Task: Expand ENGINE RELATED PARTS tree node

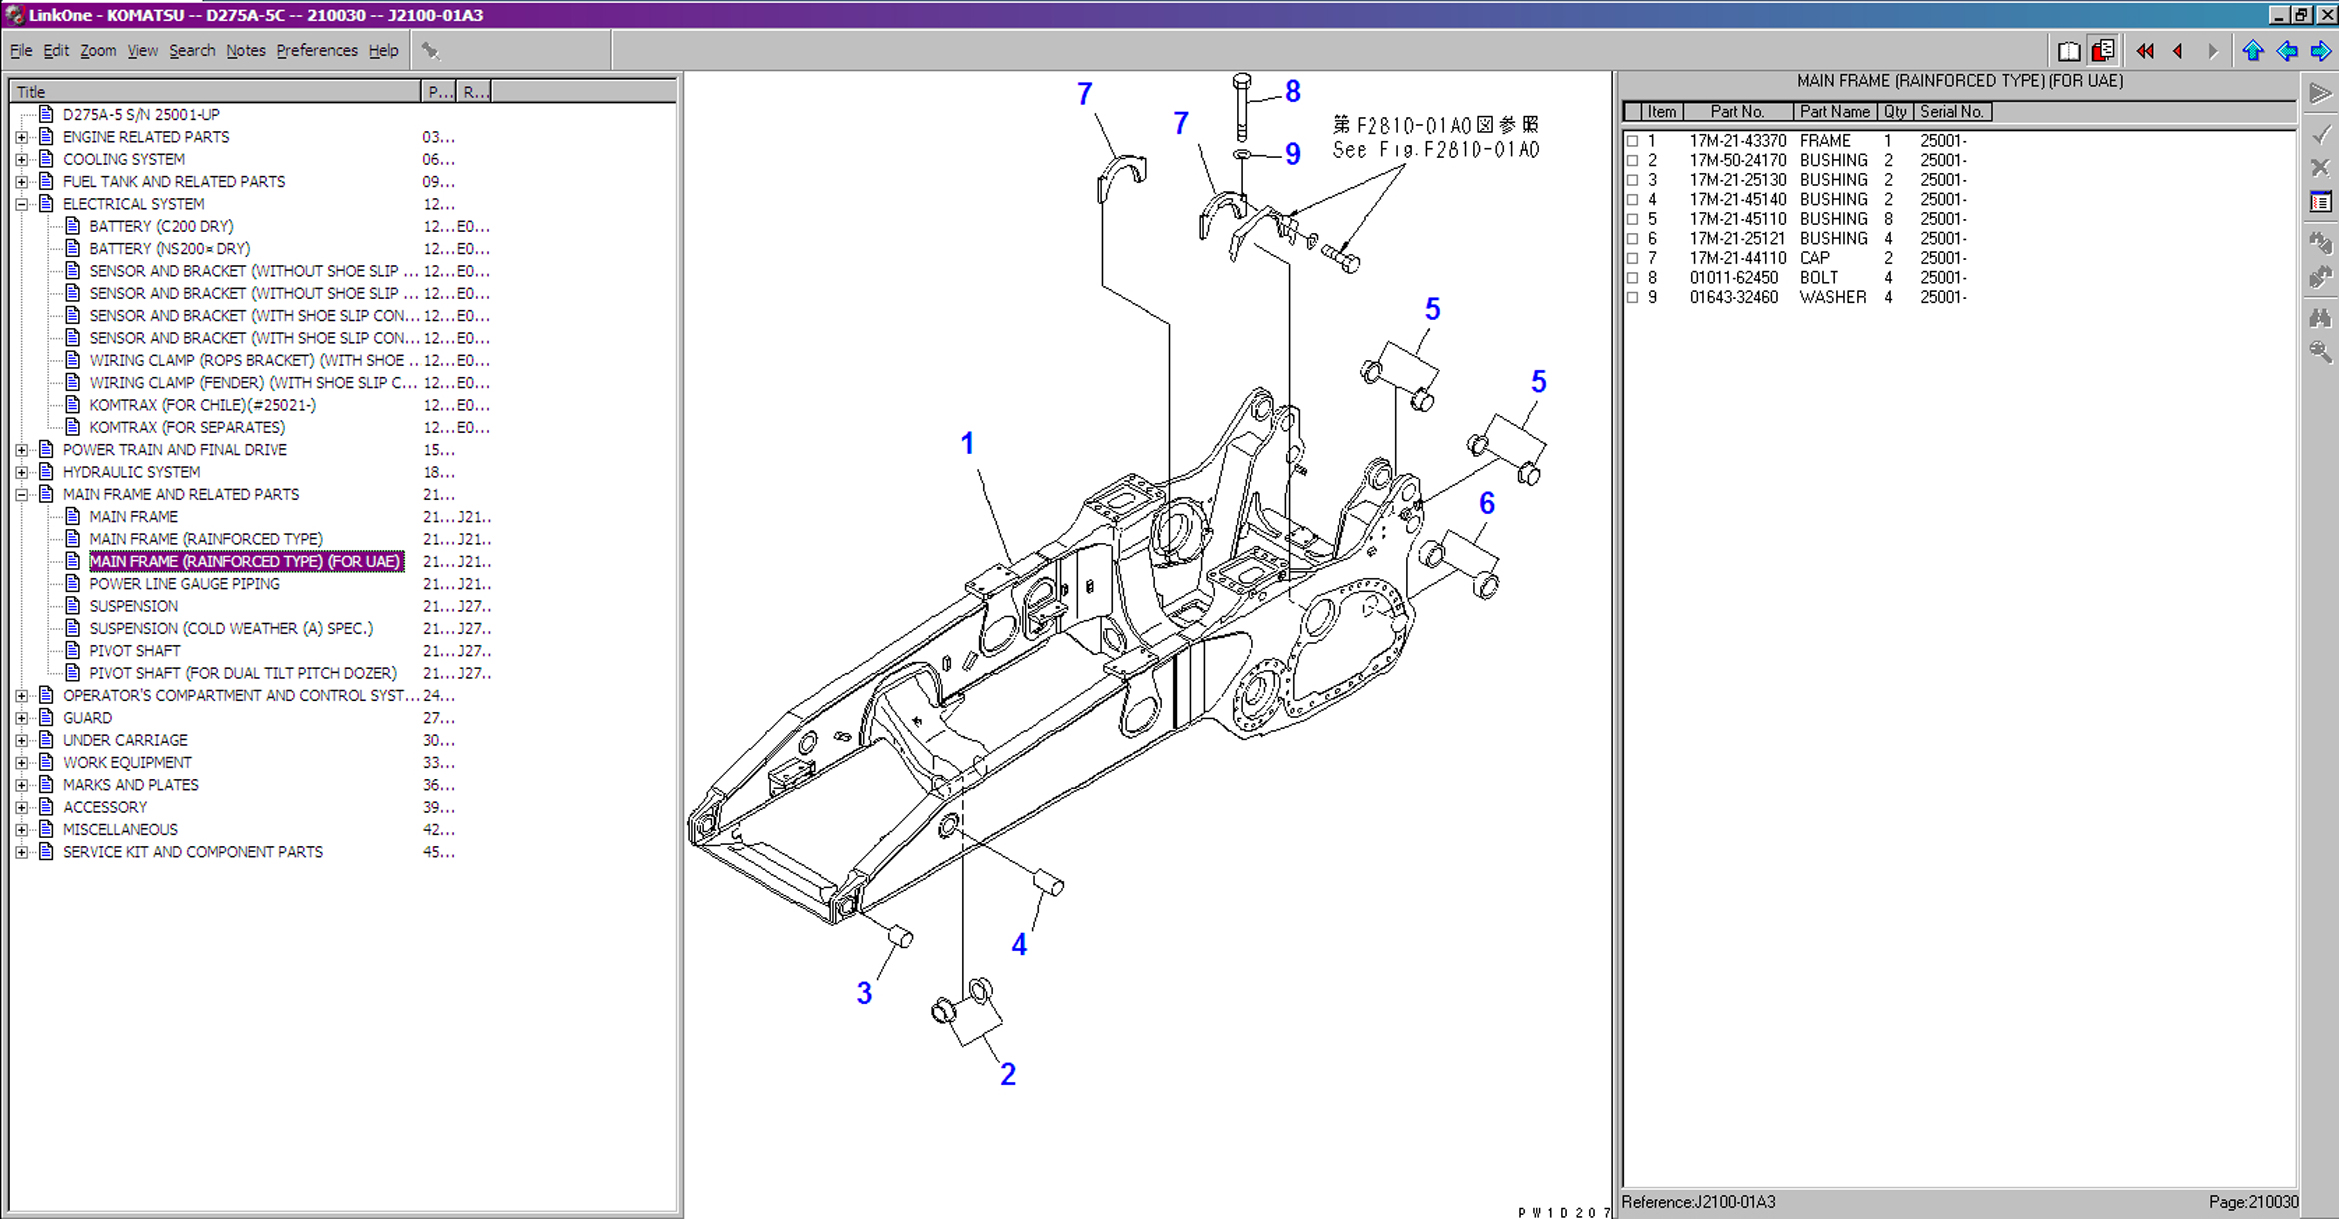Action: pyautogui.click(x=22, y=137)
